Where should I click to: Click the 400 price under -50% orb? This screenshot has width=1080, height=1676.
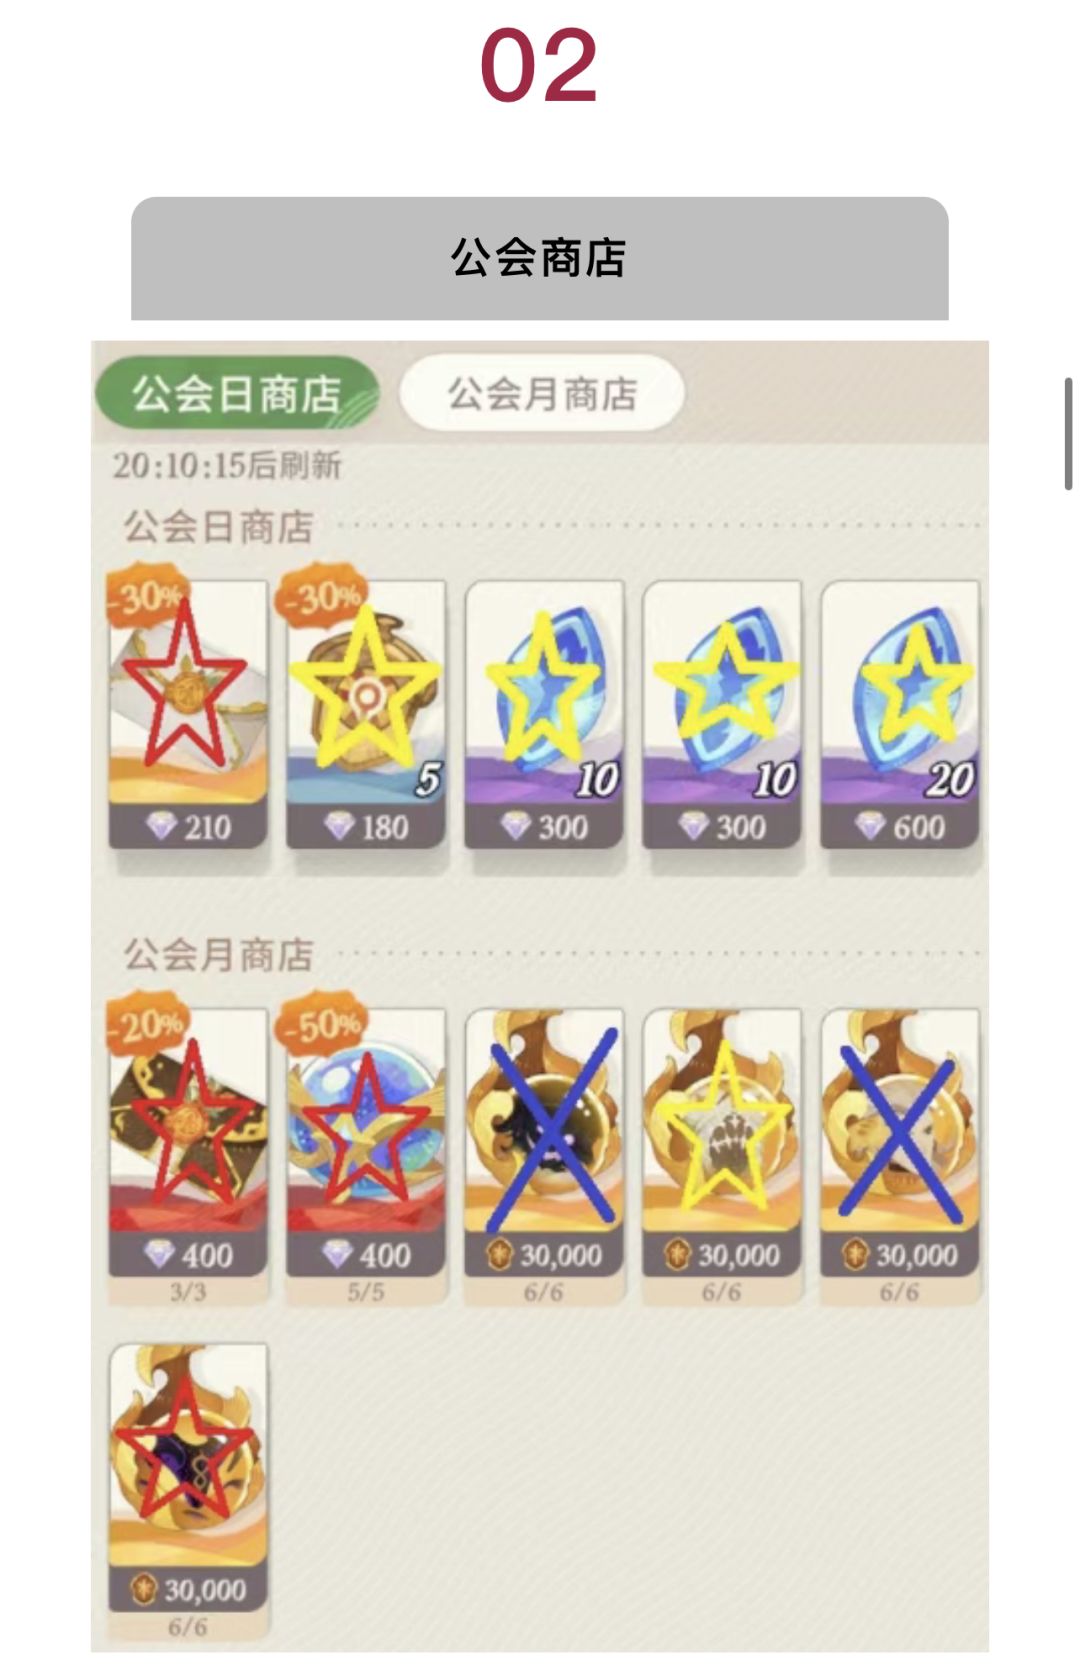pos(366,1255)
